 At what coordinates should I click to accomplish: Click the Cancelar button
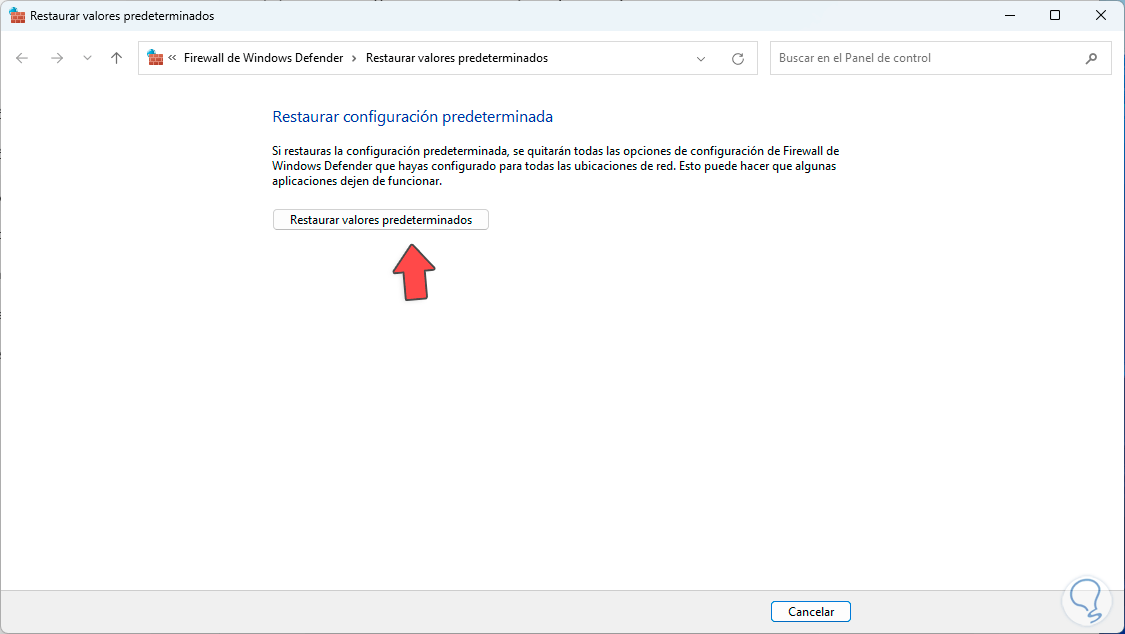tap(811, 612)
